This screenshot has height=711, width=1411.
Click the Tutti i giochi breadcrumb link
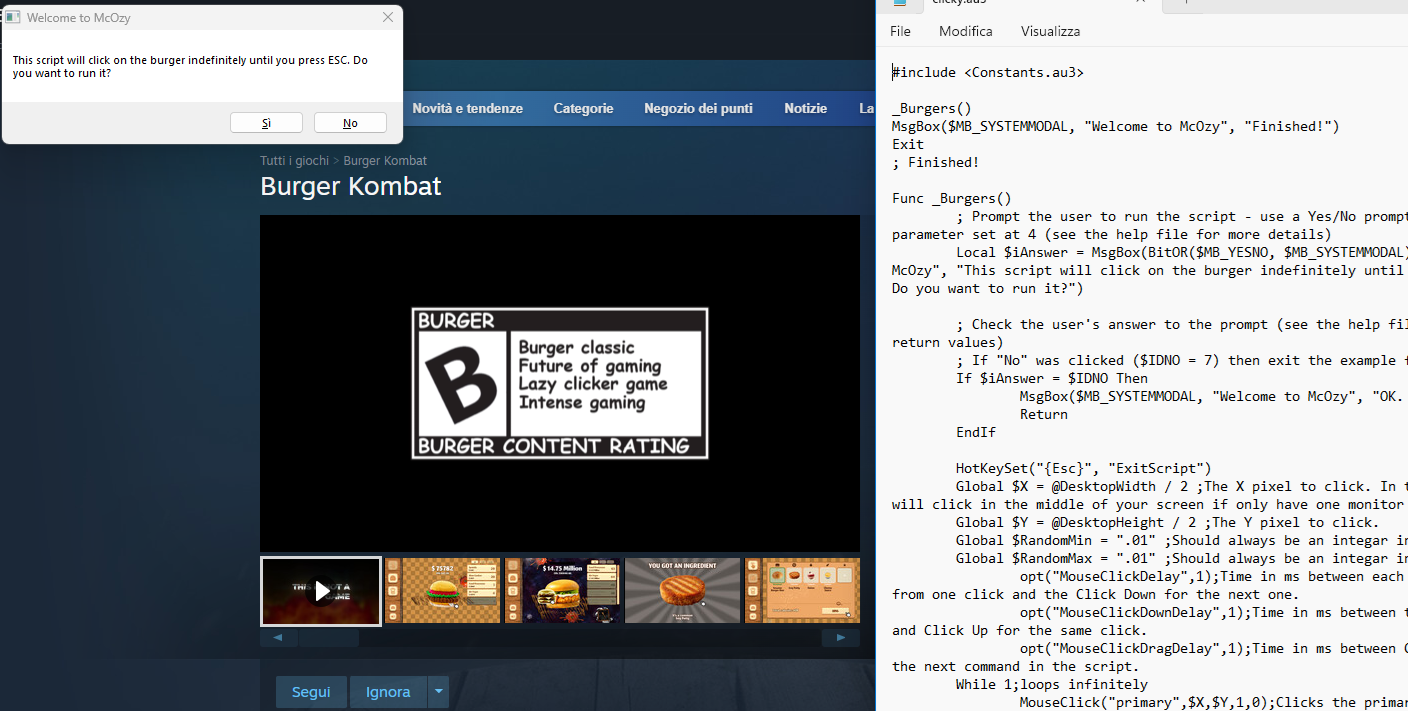coord(294,161)
